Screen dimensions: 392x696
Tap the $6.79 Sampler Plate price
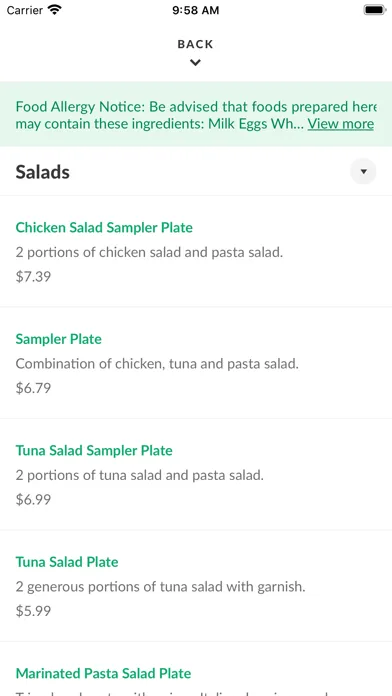33,388
